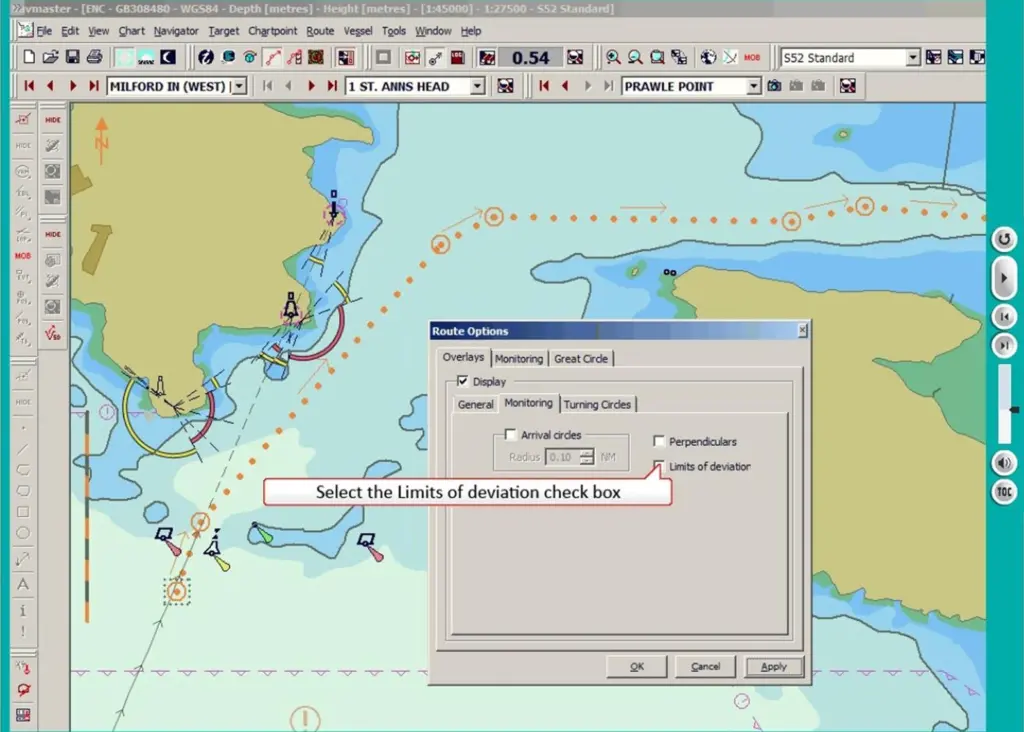
Task: Click the New document icon
Action: (x=29, y=57)
